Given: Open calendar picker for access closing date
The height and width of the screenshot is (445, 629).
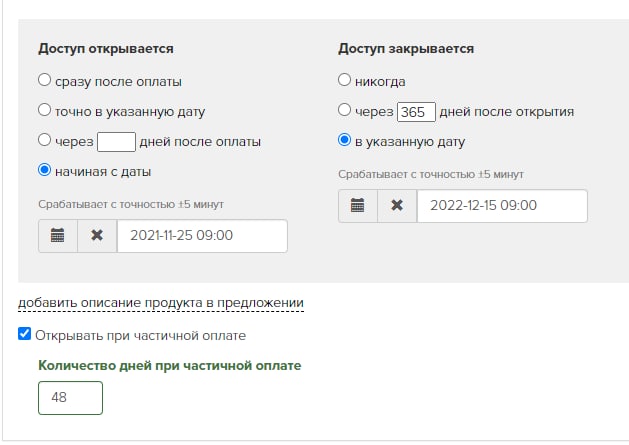Looking at the screenshot, I should (358, 205).
